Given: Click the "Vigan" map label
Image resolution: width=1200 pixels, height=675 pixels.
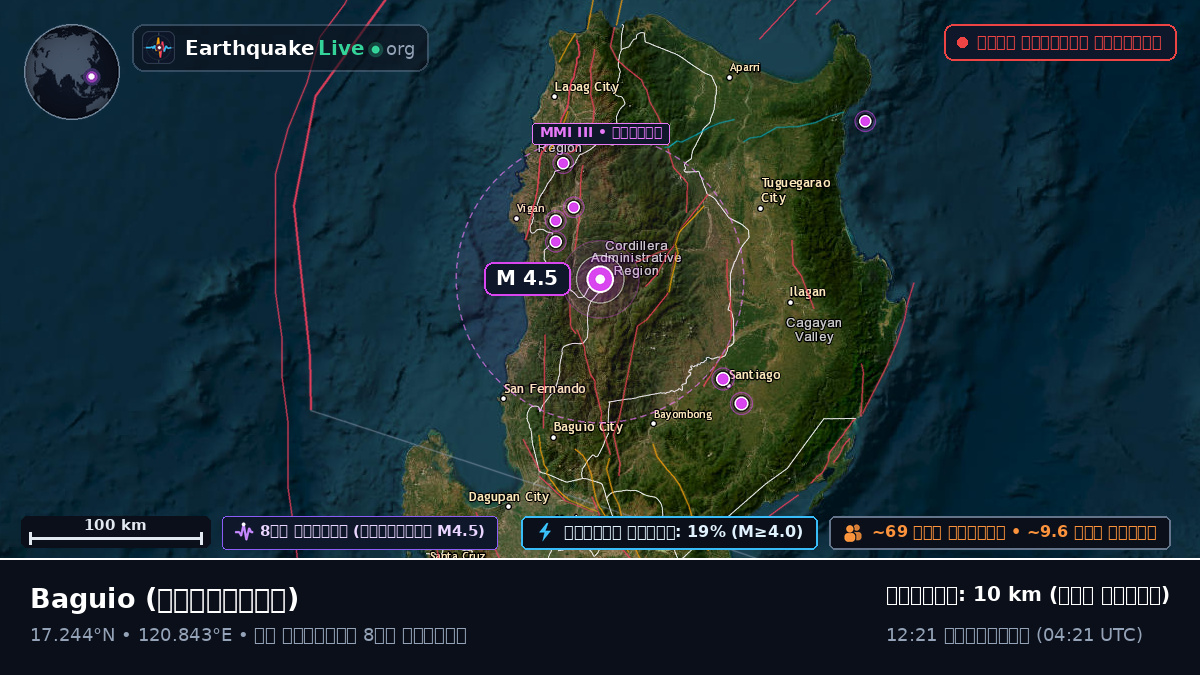Looking at the screenshot, I should [x=531, y=208].
